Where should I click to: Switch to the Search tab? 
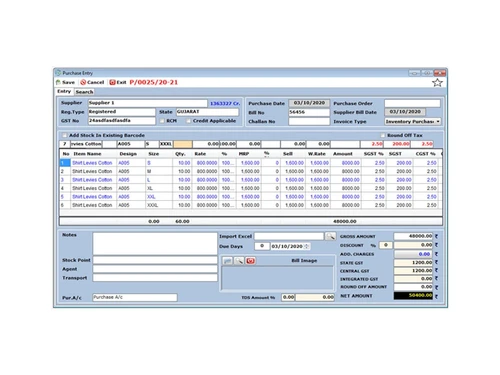(x=84, y=92)
